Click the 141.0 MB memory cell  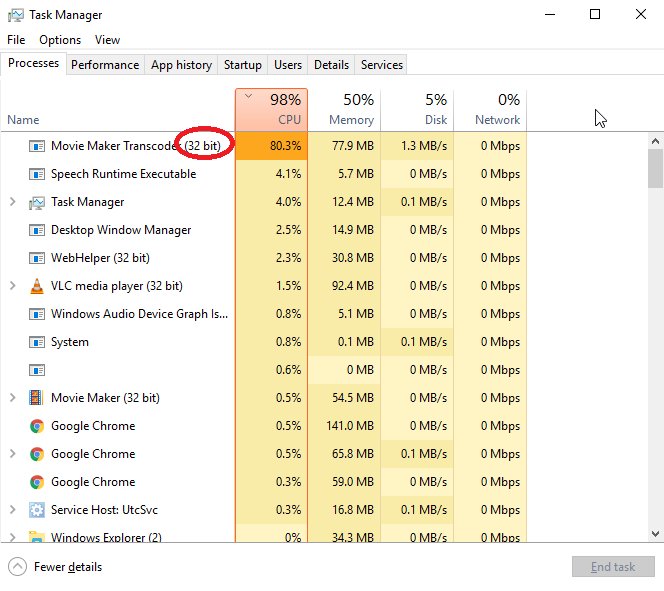click(x=344, y=426)
